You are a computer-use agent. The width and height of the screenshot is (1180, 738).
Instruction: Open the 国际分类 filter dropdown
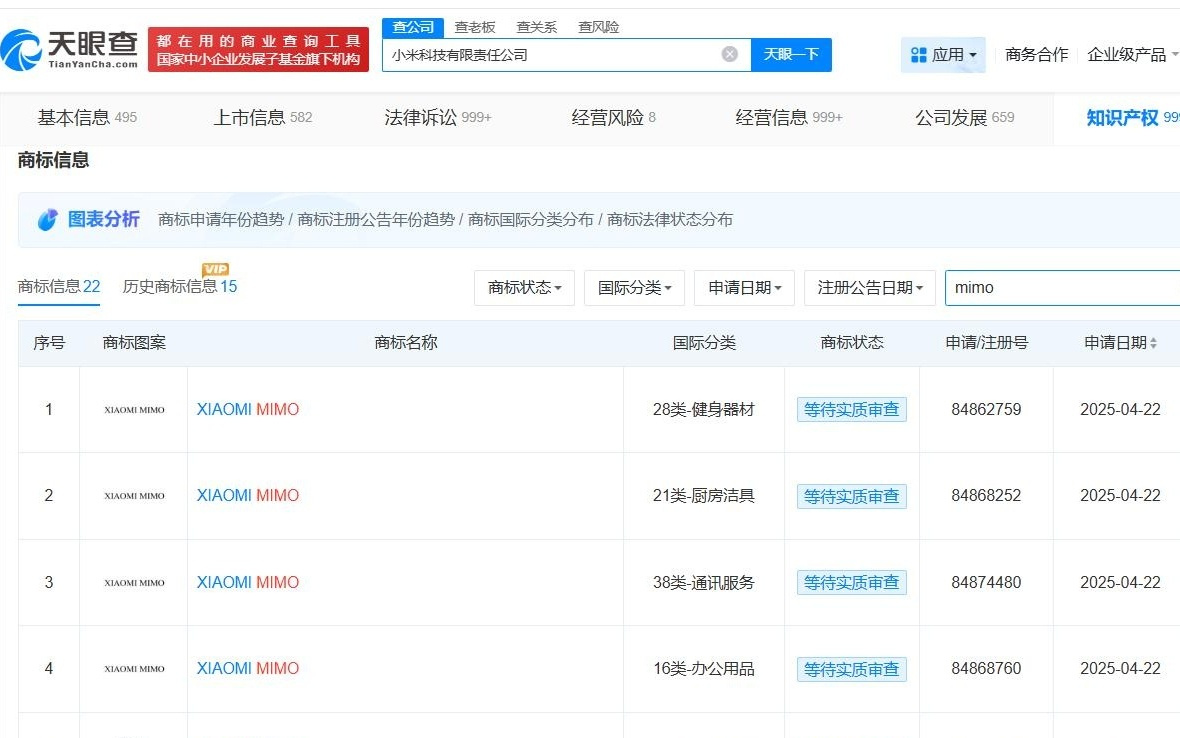pos(634,287)
